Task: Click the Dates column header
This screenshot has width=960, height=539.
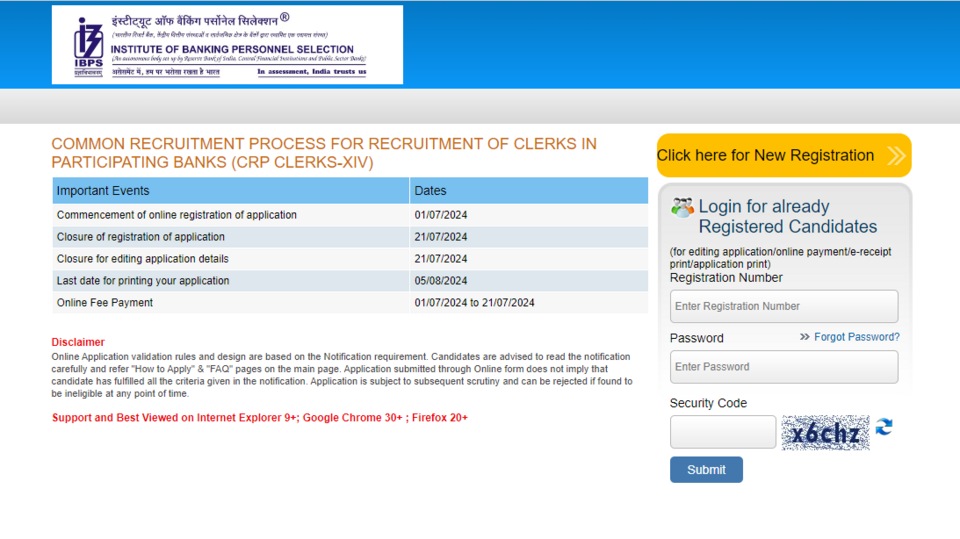Action: coord(529,190)
